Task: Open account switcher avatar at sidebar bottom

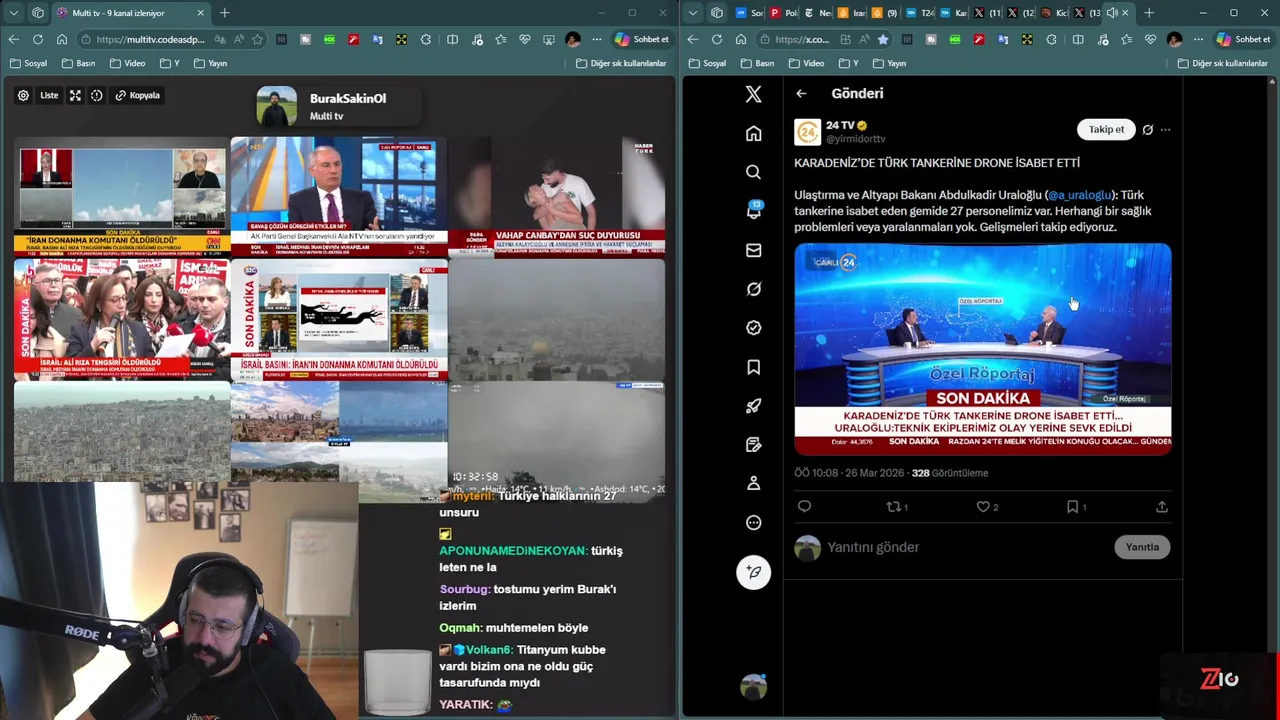Action: pos(753,686)
